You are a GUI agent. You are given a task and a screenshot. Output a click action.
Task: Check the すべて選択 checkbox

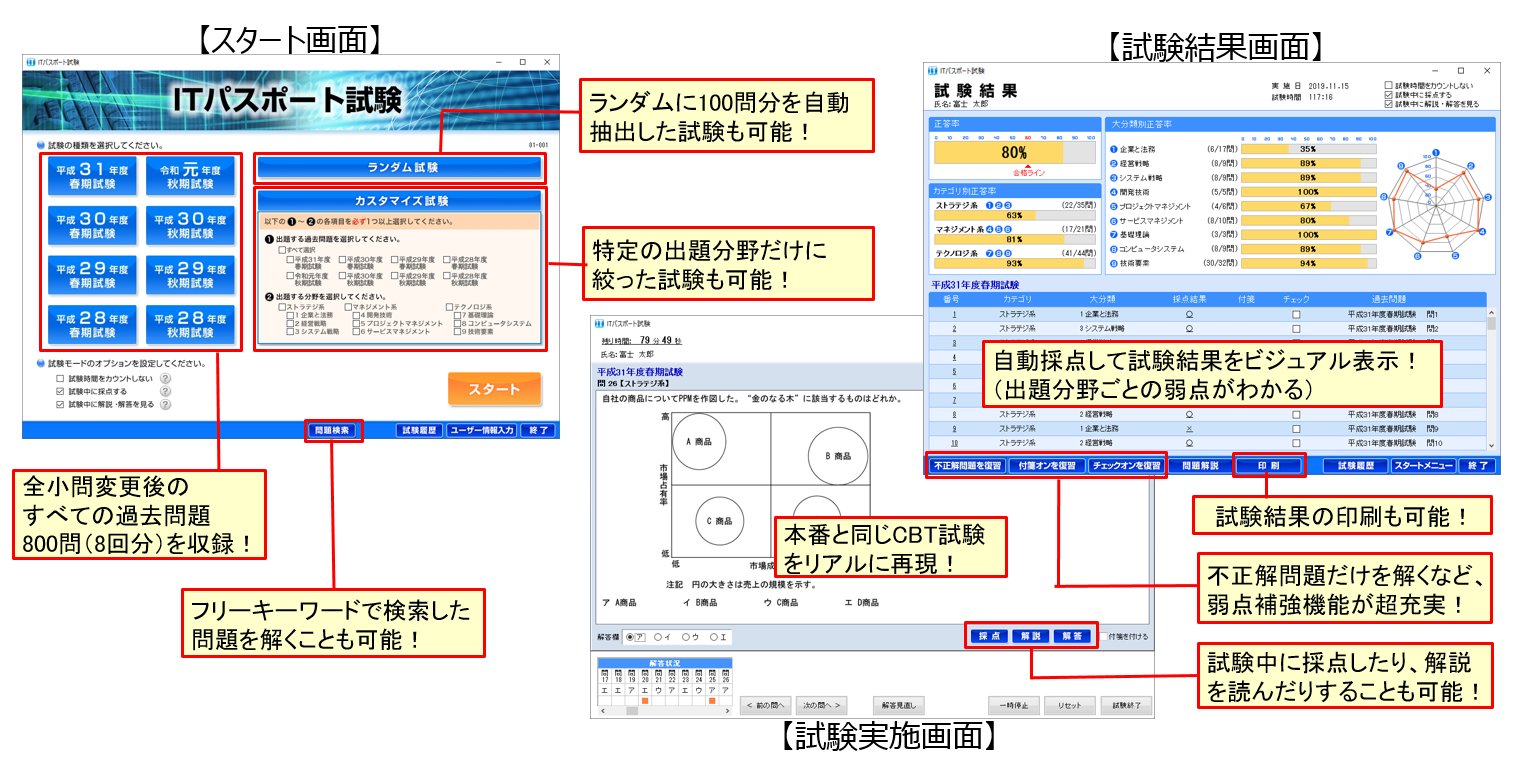coord(283,250)
